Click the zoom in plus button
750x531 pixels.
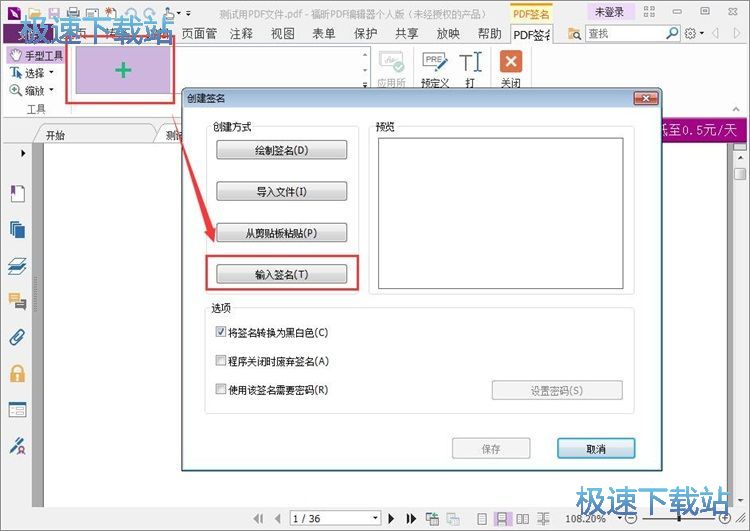(725, 519)
